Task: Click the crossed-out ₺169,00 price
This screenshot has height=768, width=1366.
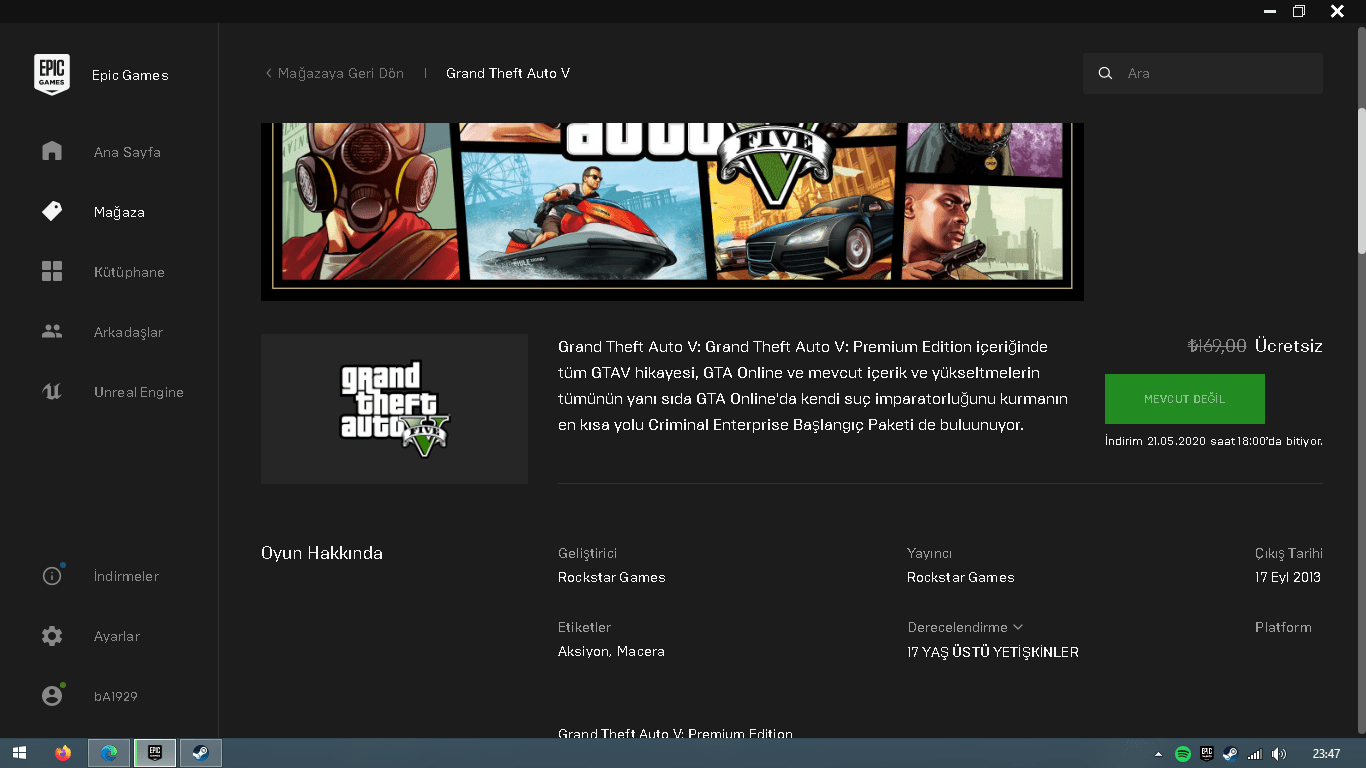Action: click(1217, 346)
